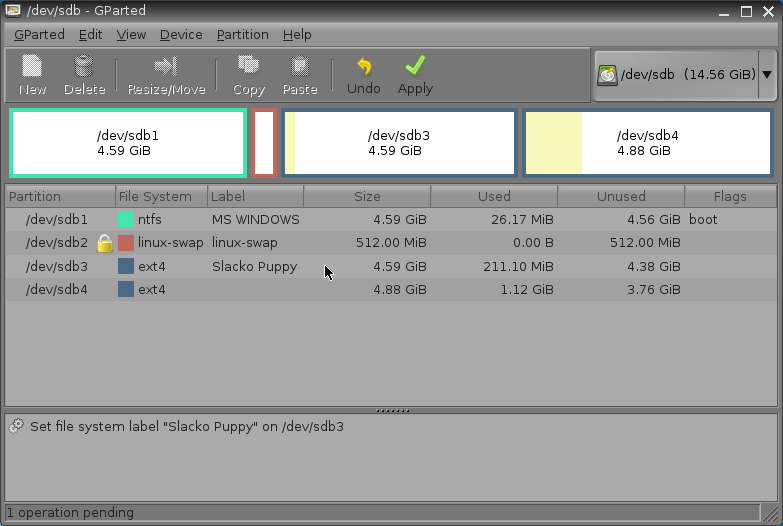Click the 0.00 B used cell

tap(533, 243)
